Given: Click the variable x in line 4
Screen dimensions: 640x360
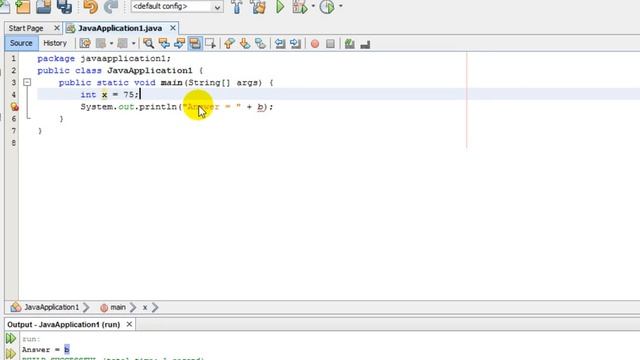Looking at the screenshot, I should point(104,95).
